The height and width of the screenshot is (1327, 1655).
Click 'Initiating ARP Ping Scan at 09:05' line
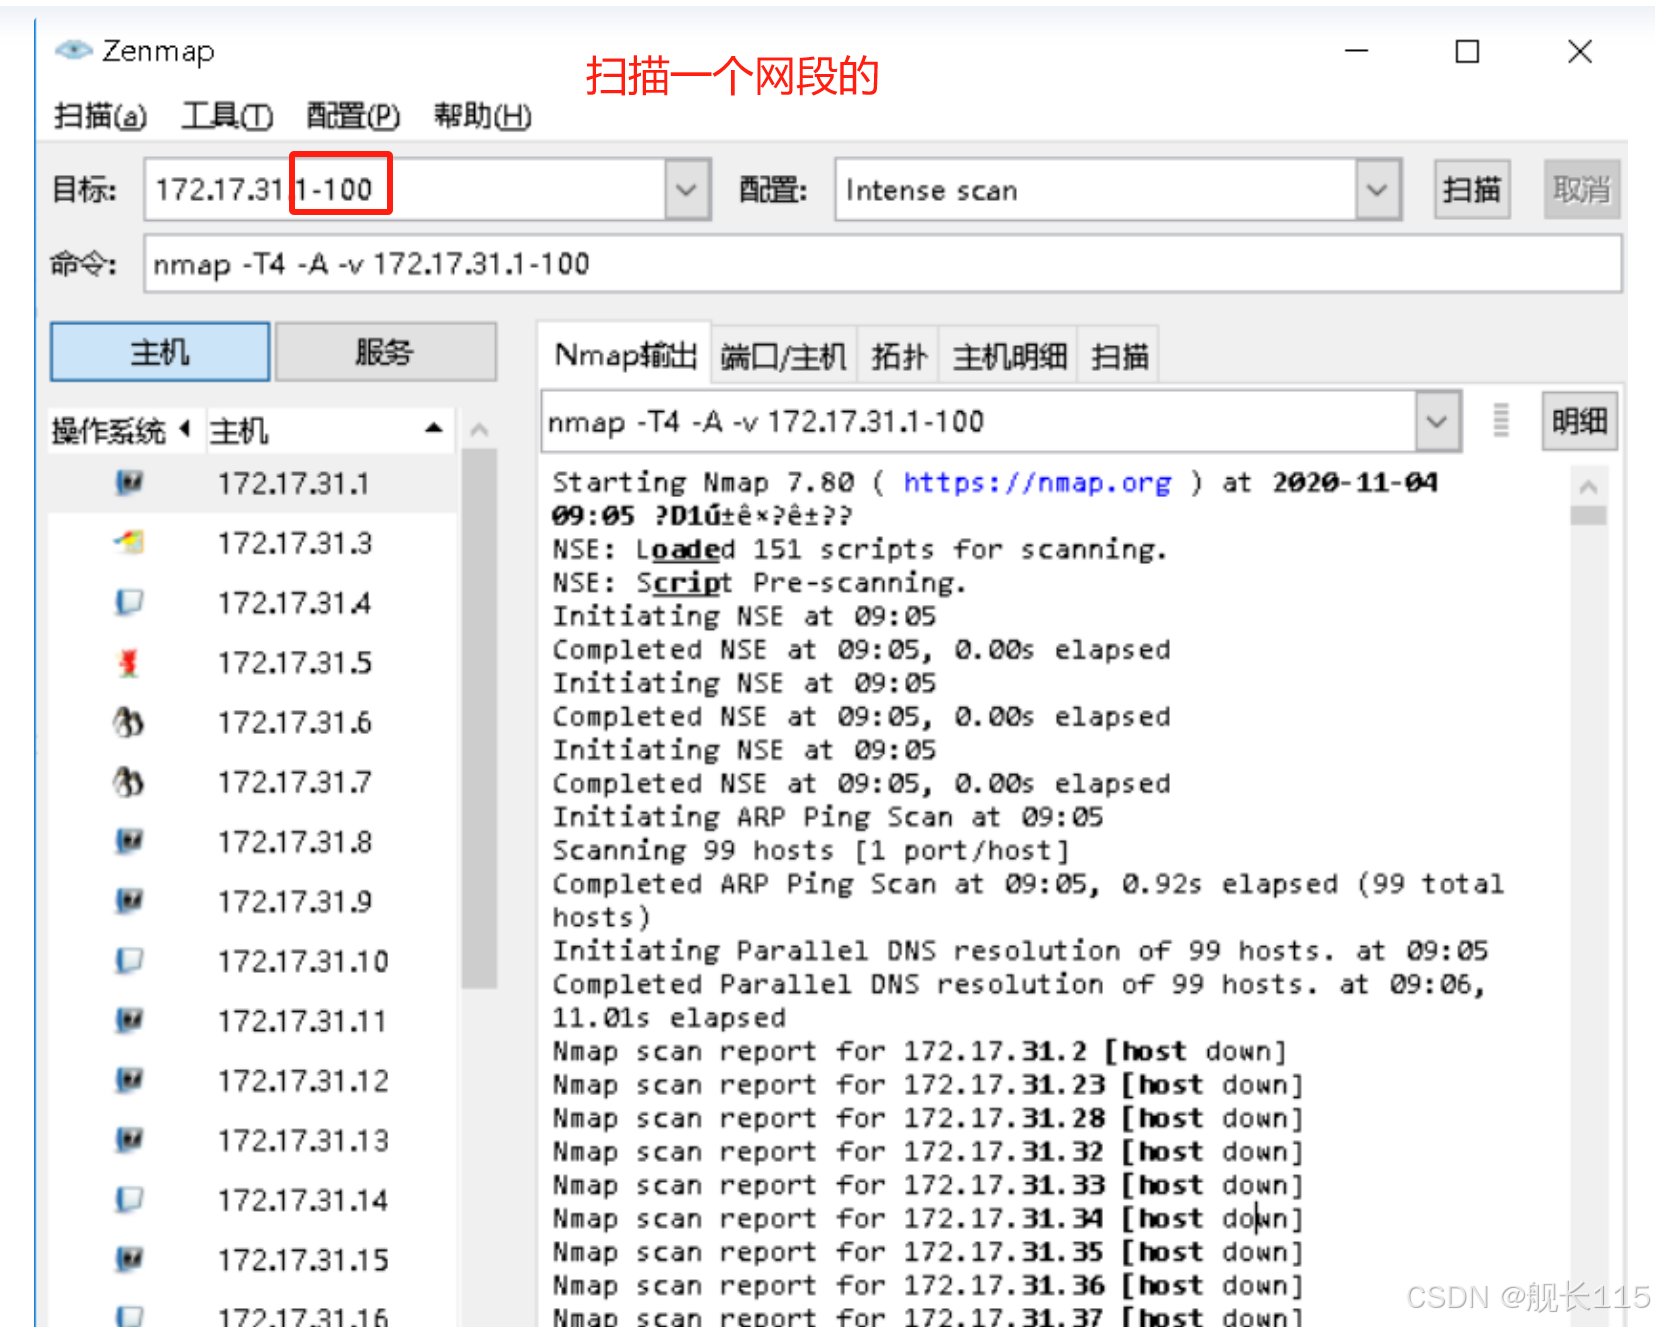coord(828,817)
